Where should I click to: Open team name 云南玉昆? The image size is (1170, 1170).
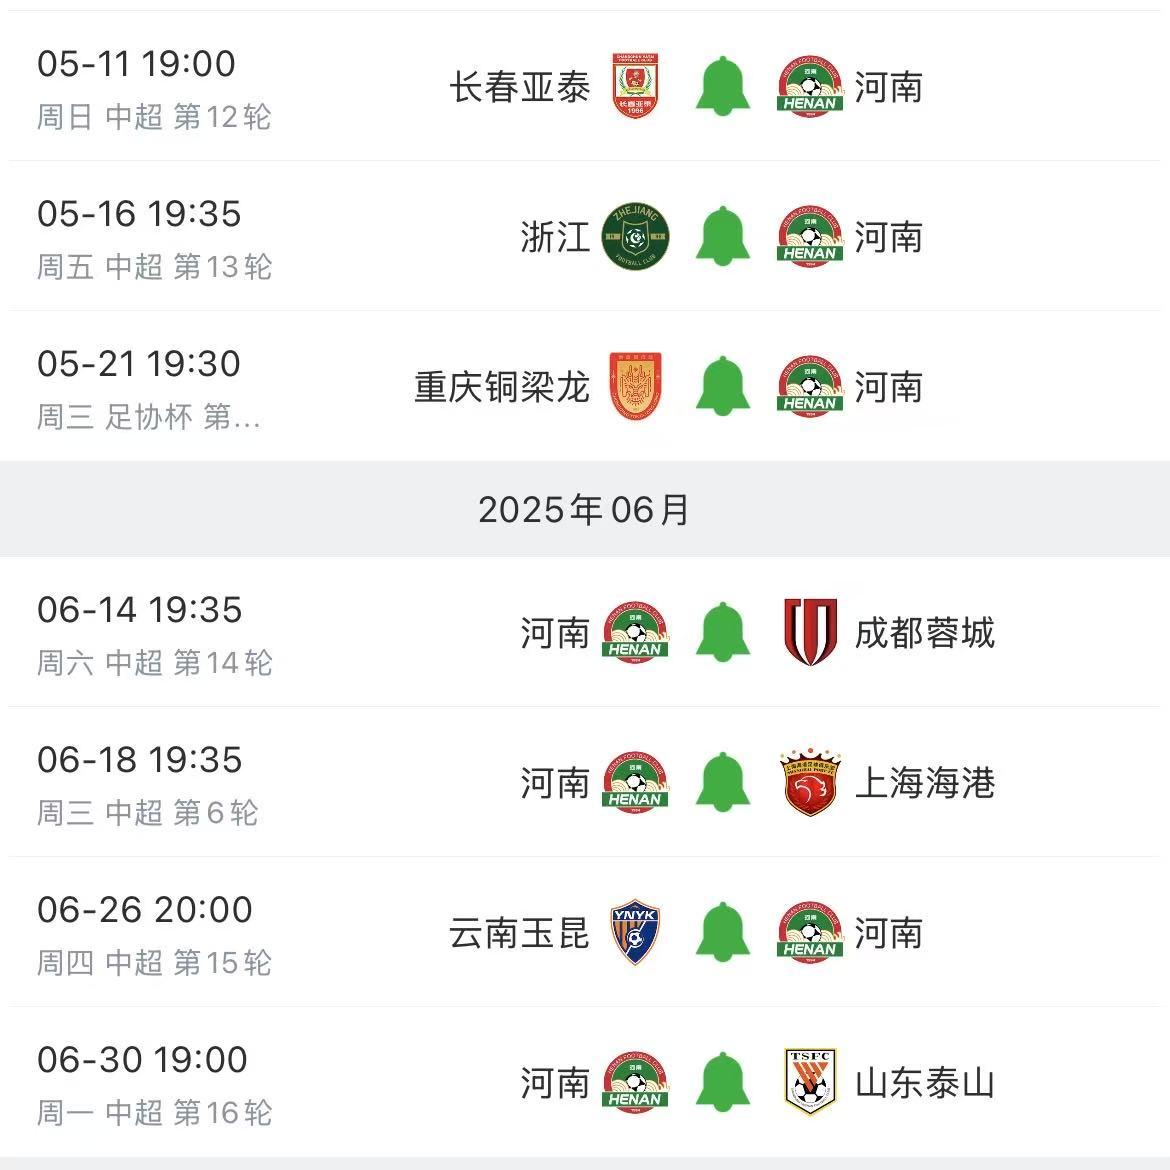(x=519, y=933)
